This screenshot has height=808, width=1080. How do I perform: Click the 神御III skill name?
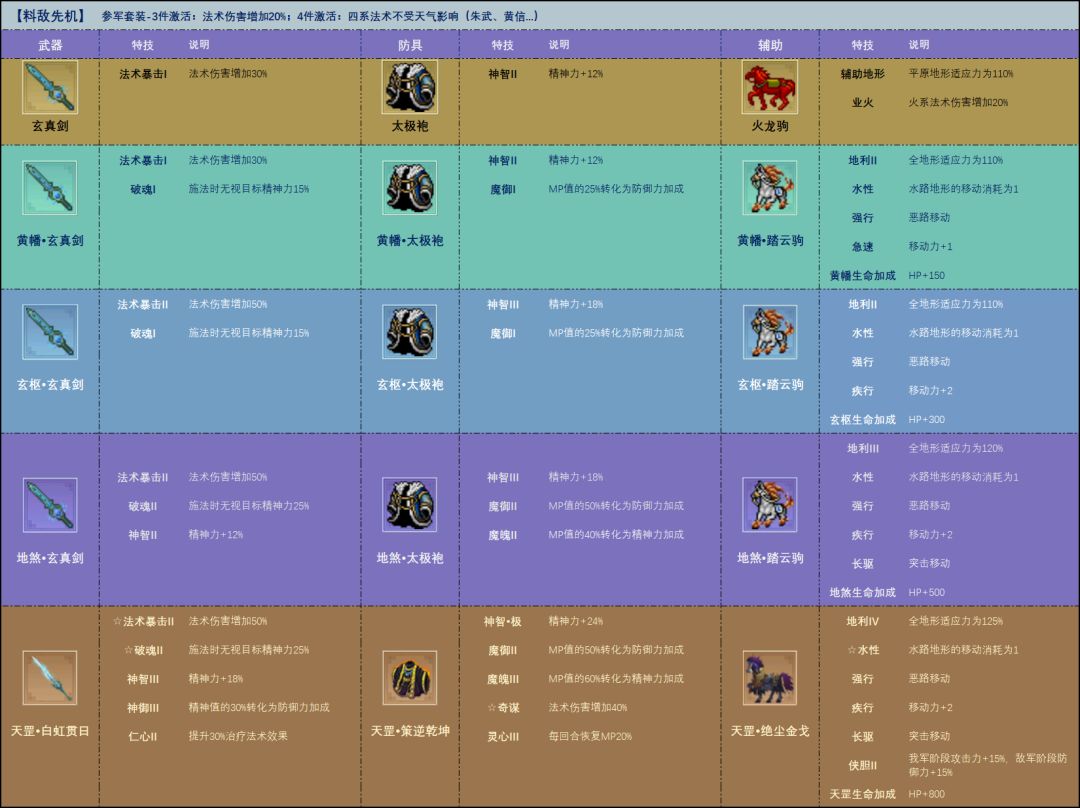(x=143, y=707)
